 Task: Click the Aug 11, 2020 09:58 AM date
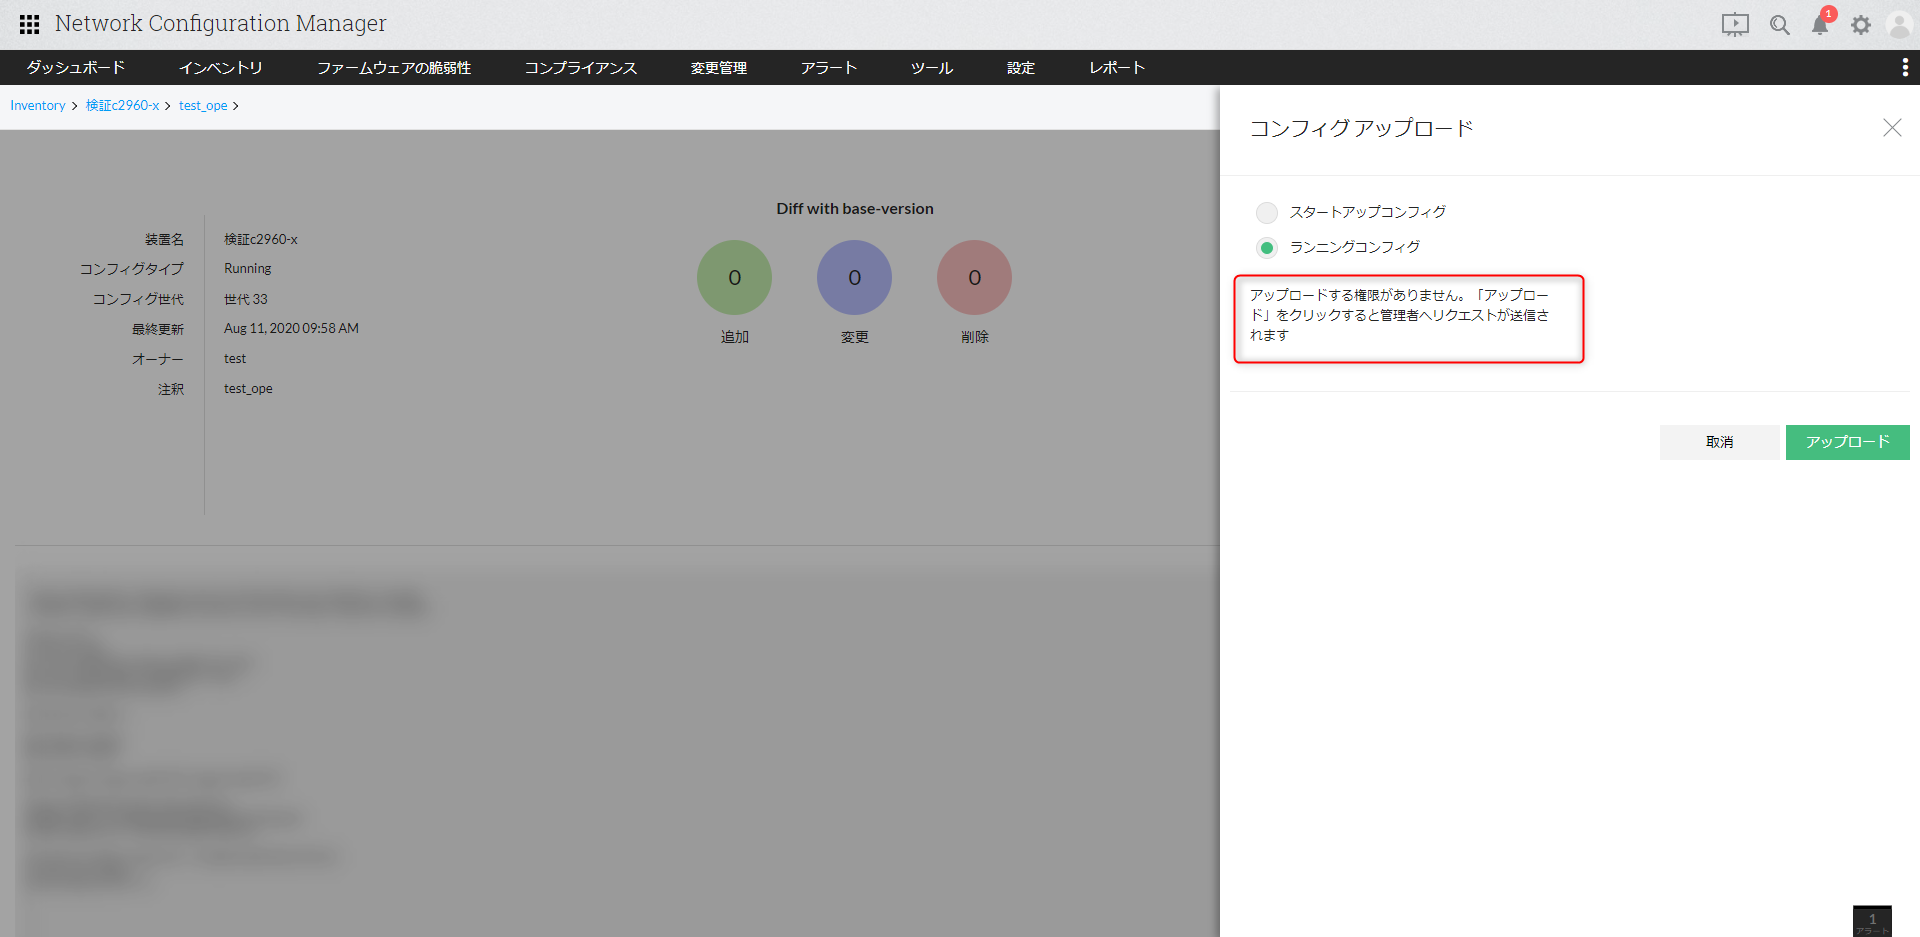tap(291, 329)
